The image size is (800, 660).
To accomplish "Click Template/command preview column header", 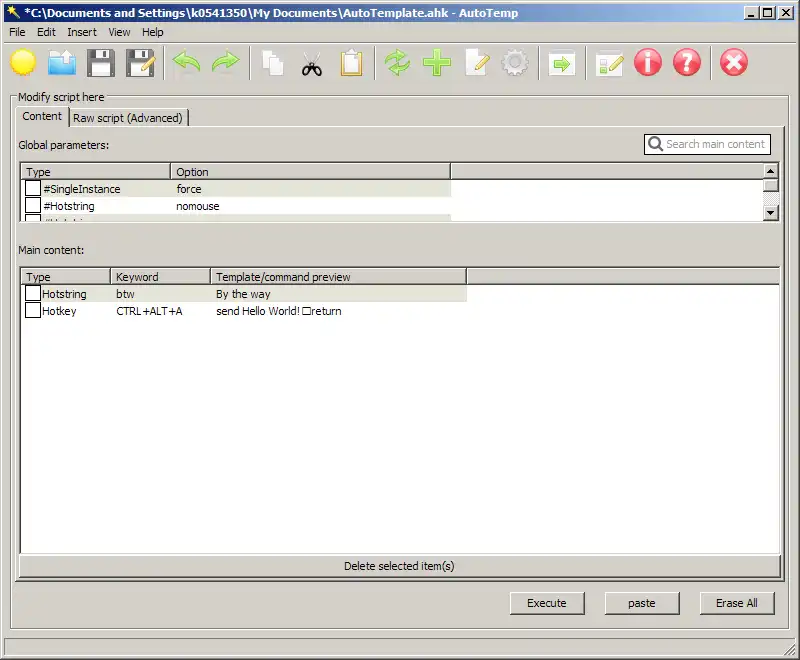I will click(x=338, y=277).
